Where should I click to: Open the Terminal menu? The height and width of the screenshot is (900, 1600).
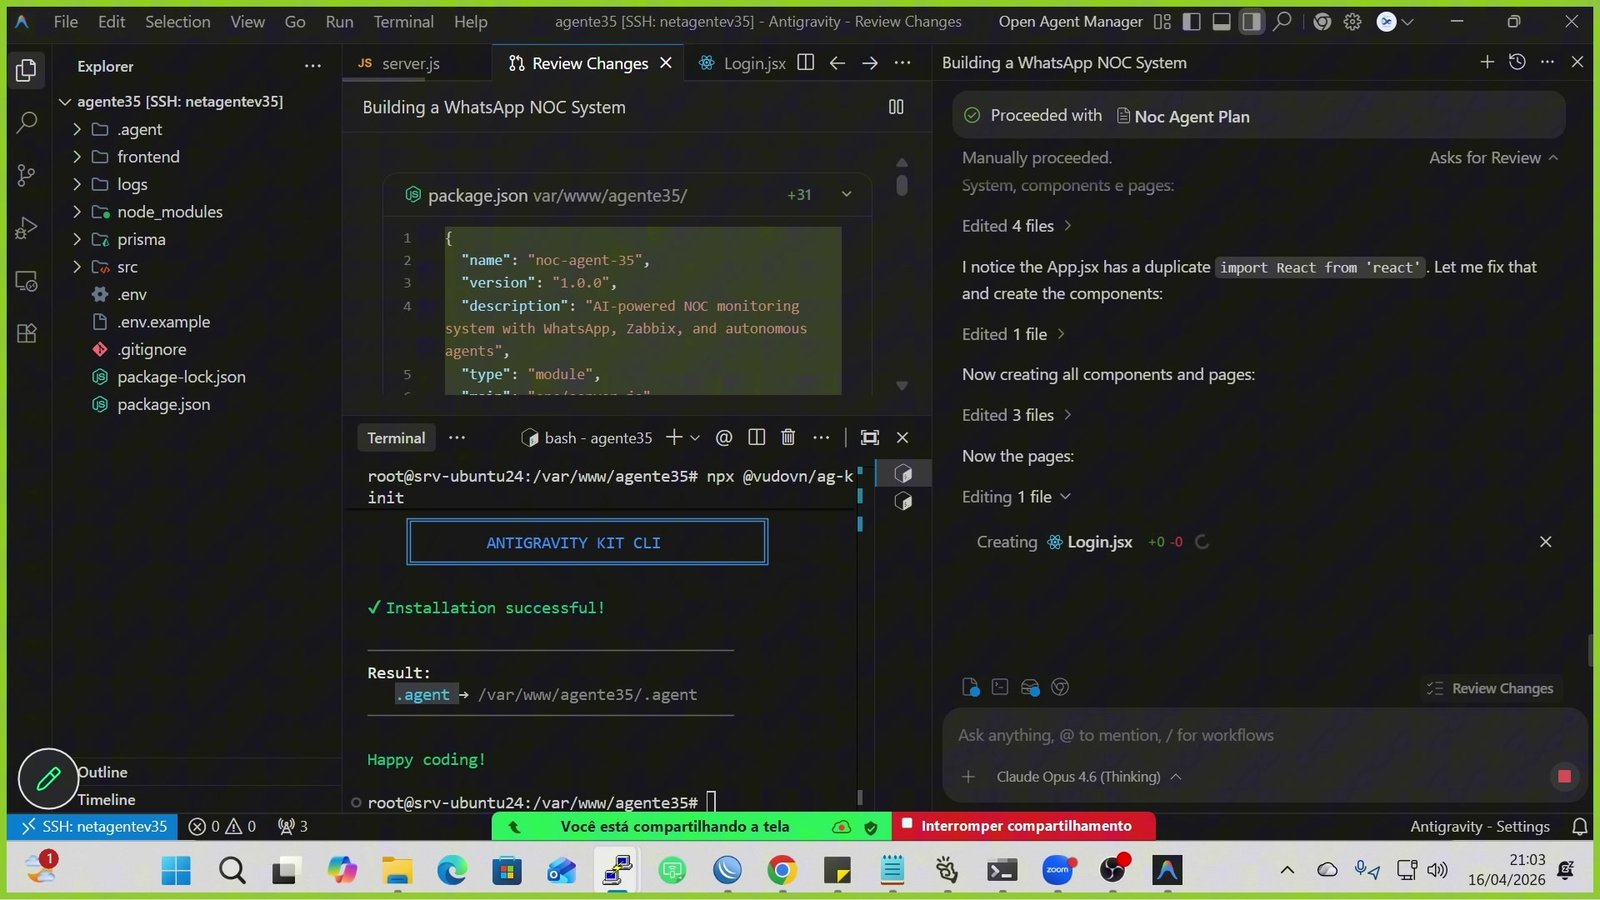tap(404, 21)
